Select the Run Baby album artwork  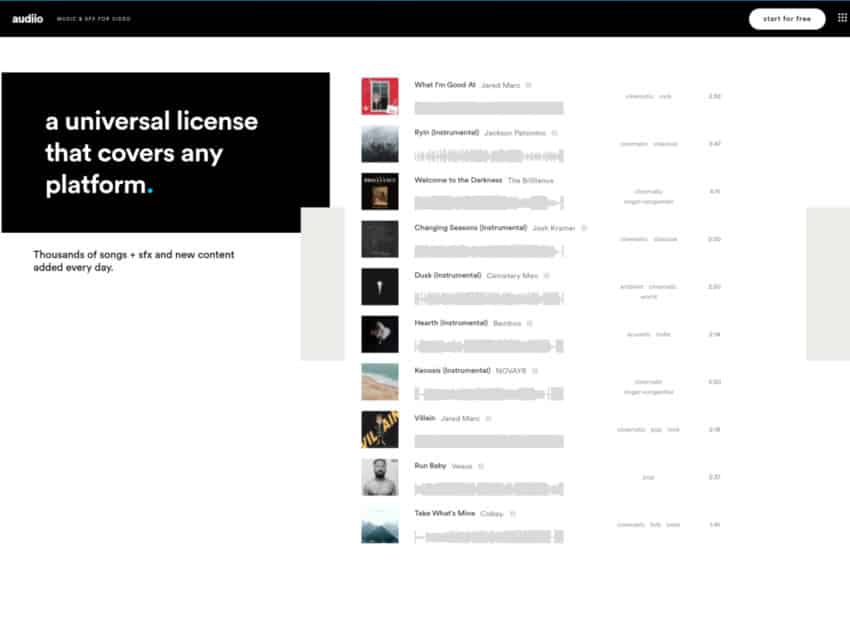coord(379,477)
